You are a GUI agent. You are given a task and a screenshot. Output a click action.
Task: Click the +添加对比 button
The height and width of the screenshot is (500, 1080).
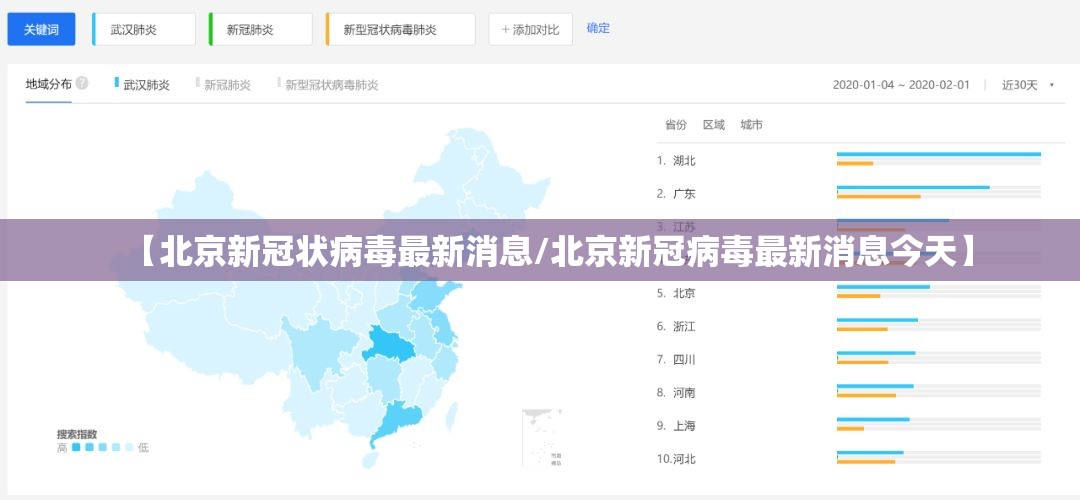coord(530,30)
